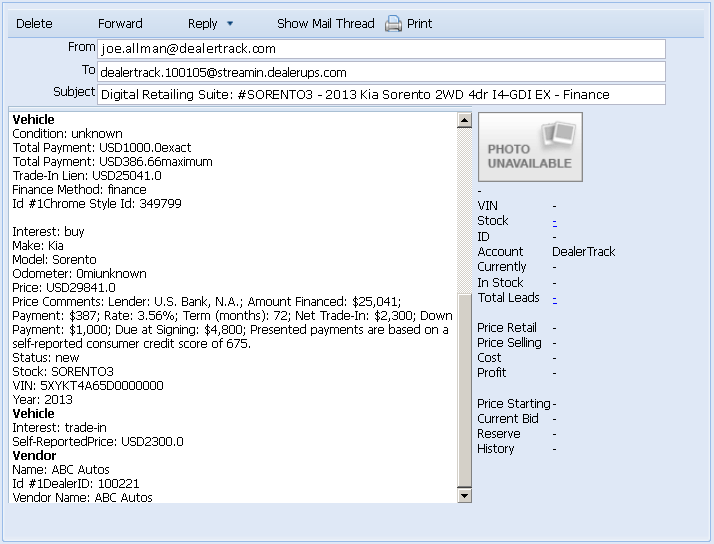Screen dimensions: 714x544
Task: Open the Total Leads link
Action: coord(554,298)
